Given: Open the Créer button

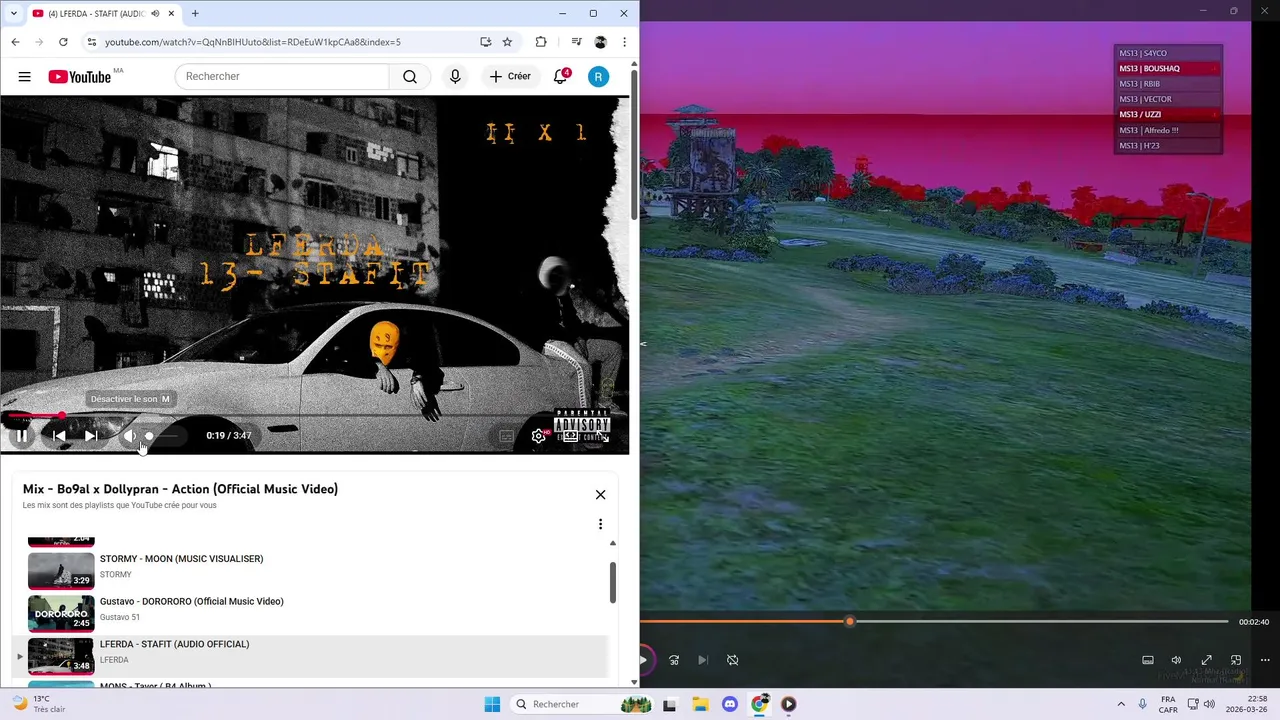Looking at the screenshot, I should click(511, 77).
